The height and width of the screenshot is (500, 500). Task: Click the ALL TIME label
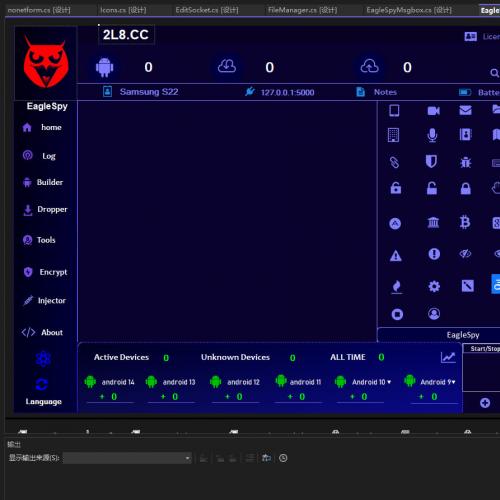(348, 357)
